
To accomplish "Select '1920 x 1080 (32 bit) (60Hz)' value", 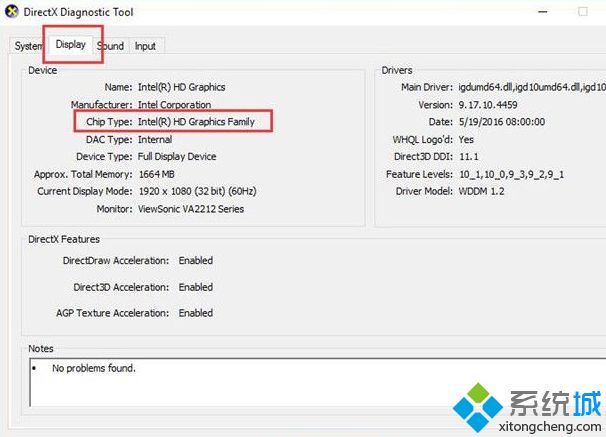I will pos(197,191).
